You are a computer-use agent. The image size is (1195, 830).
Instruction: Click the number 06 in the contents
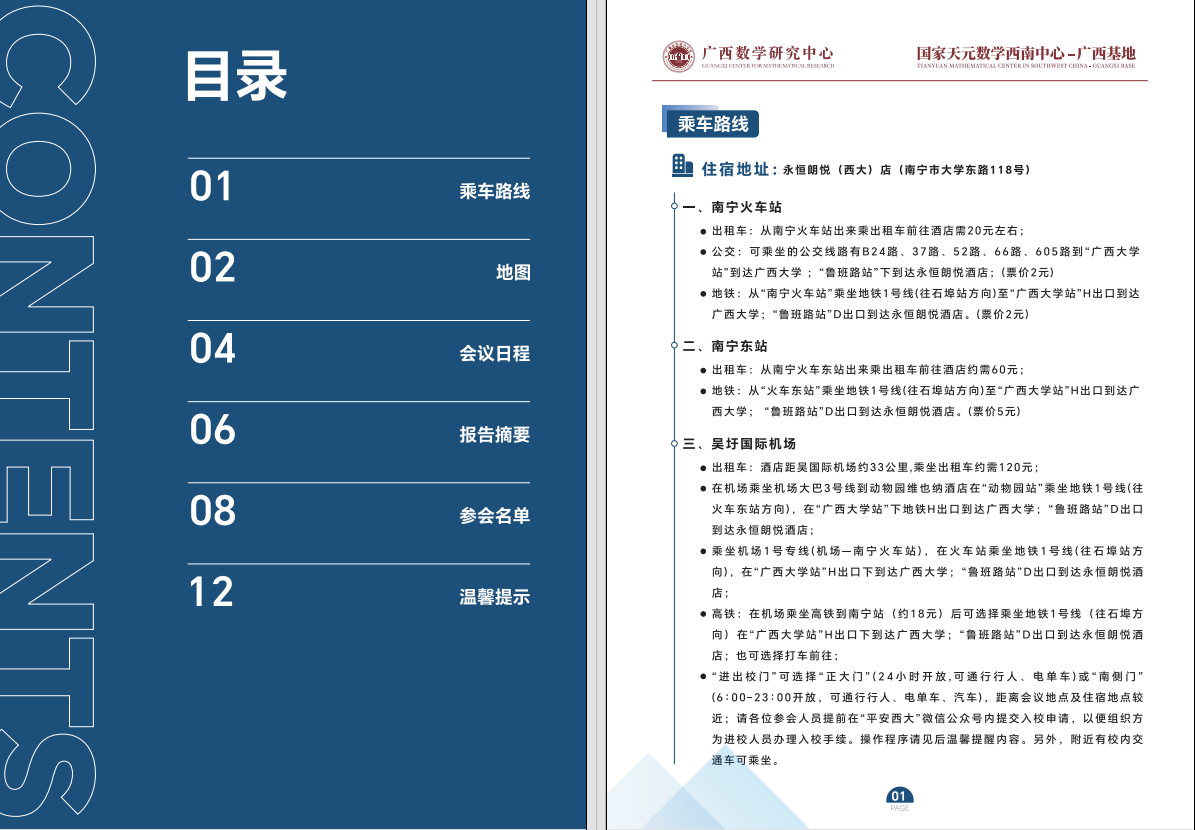212,430
